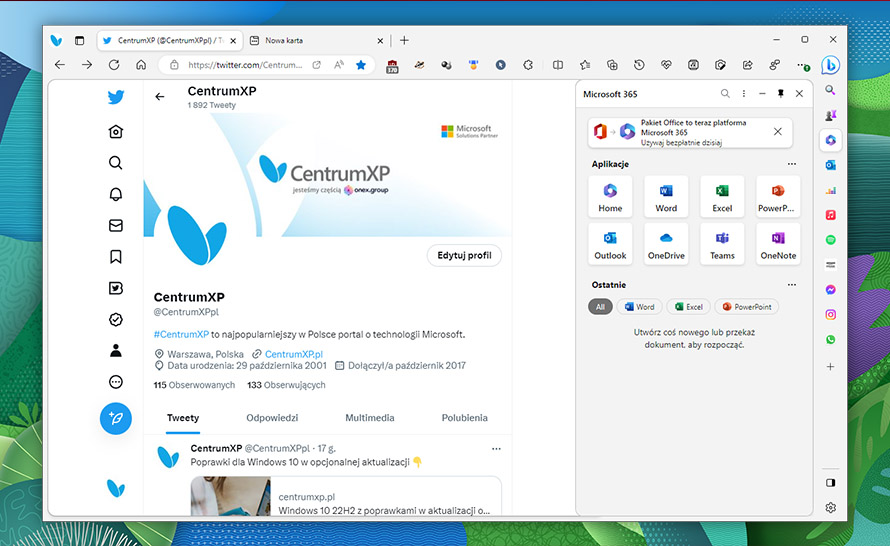Unpin the Microsoft 365 sidebar panel

780,94
